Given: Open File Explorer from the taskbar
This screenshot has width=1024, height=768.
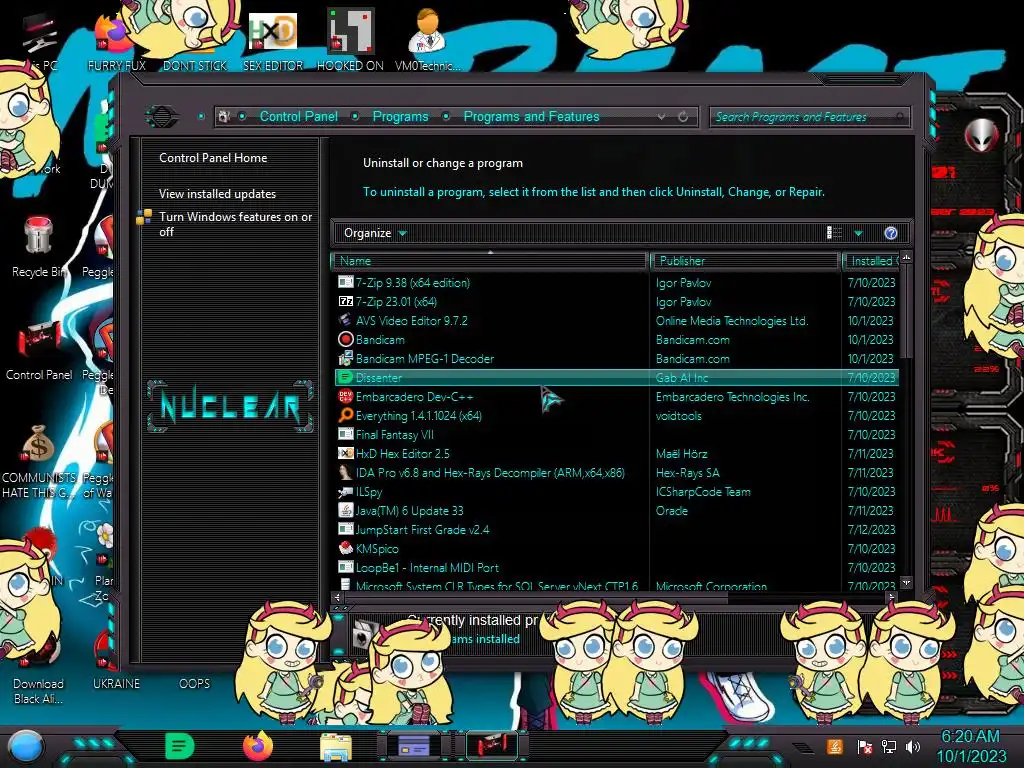Looking at the screenshot, I should pyautogui.click(x=336, y=747).
